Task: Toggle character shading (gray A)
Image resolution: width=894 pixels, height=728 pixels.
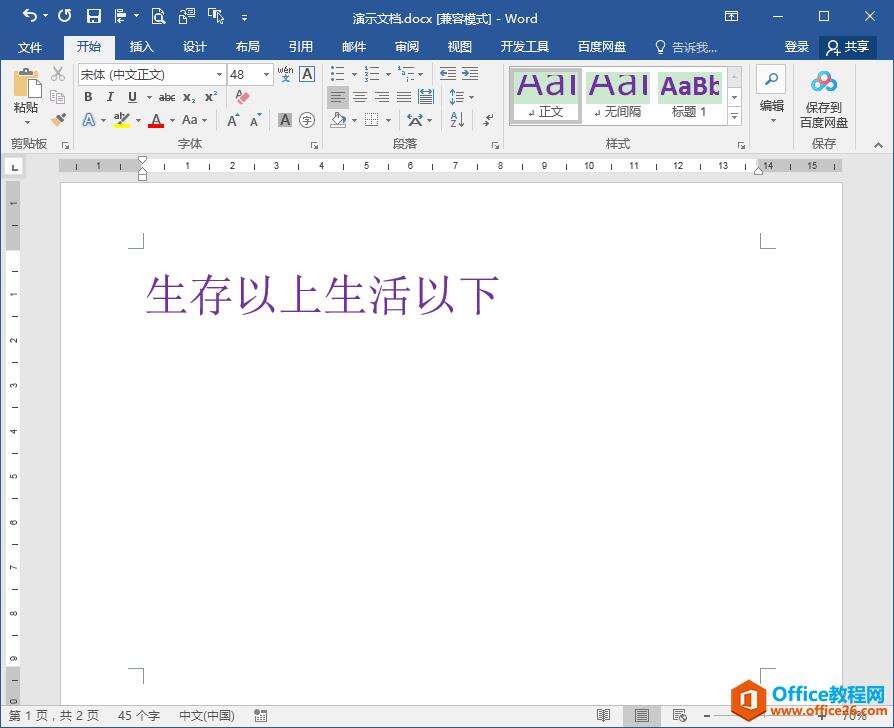Action: 285,120
